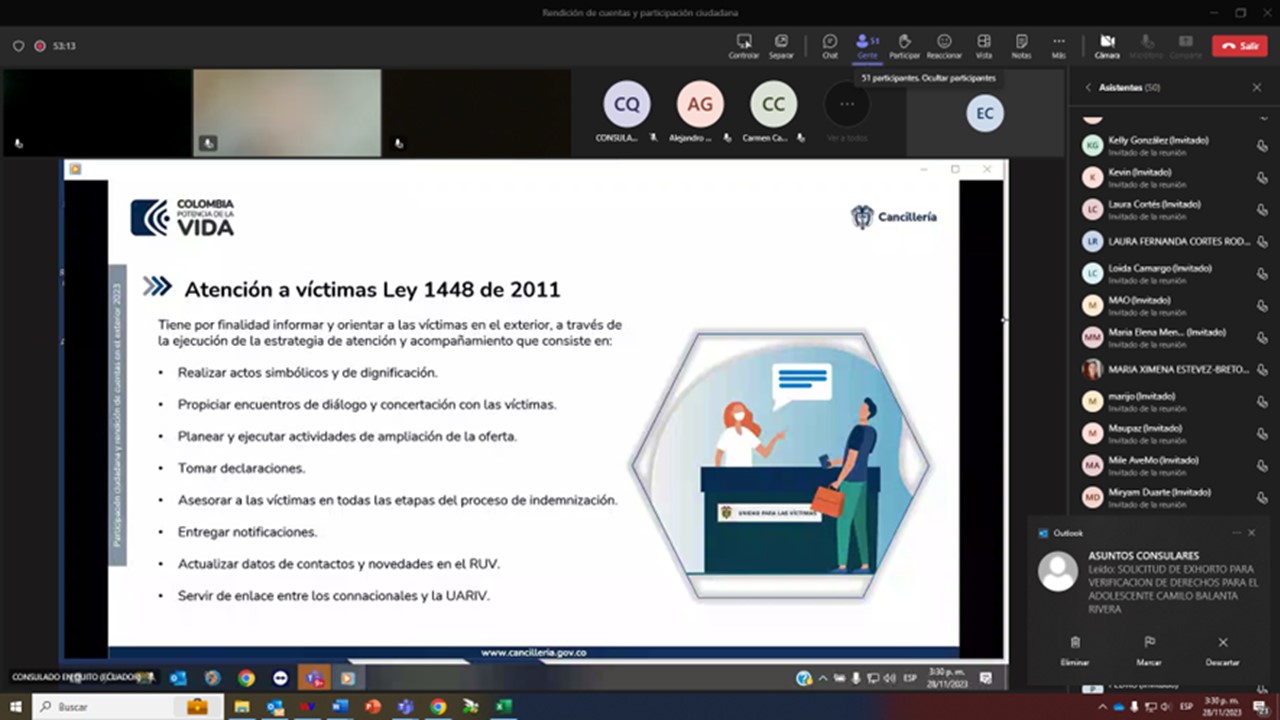Click the recording indicator next to timer
Screen dimensions: 1280x720
[40, 46]
